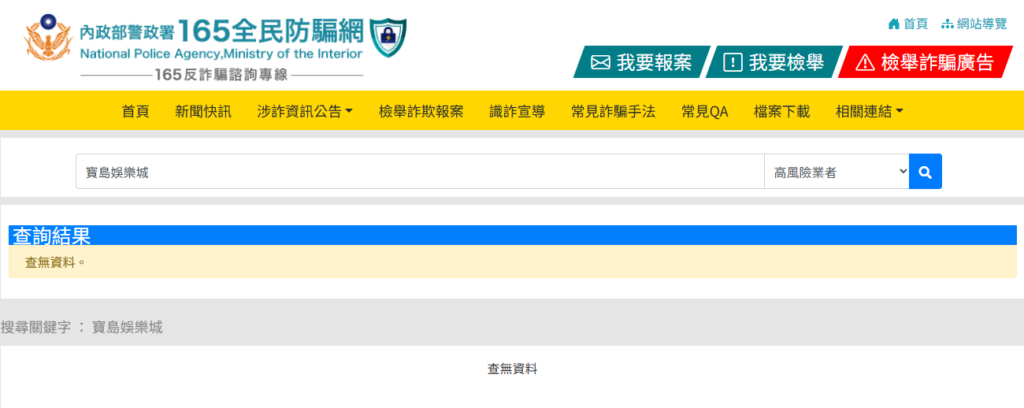Viewport: 1024px width, 408px height.
Task: Click the 我要報案 button
Action: 641,62
